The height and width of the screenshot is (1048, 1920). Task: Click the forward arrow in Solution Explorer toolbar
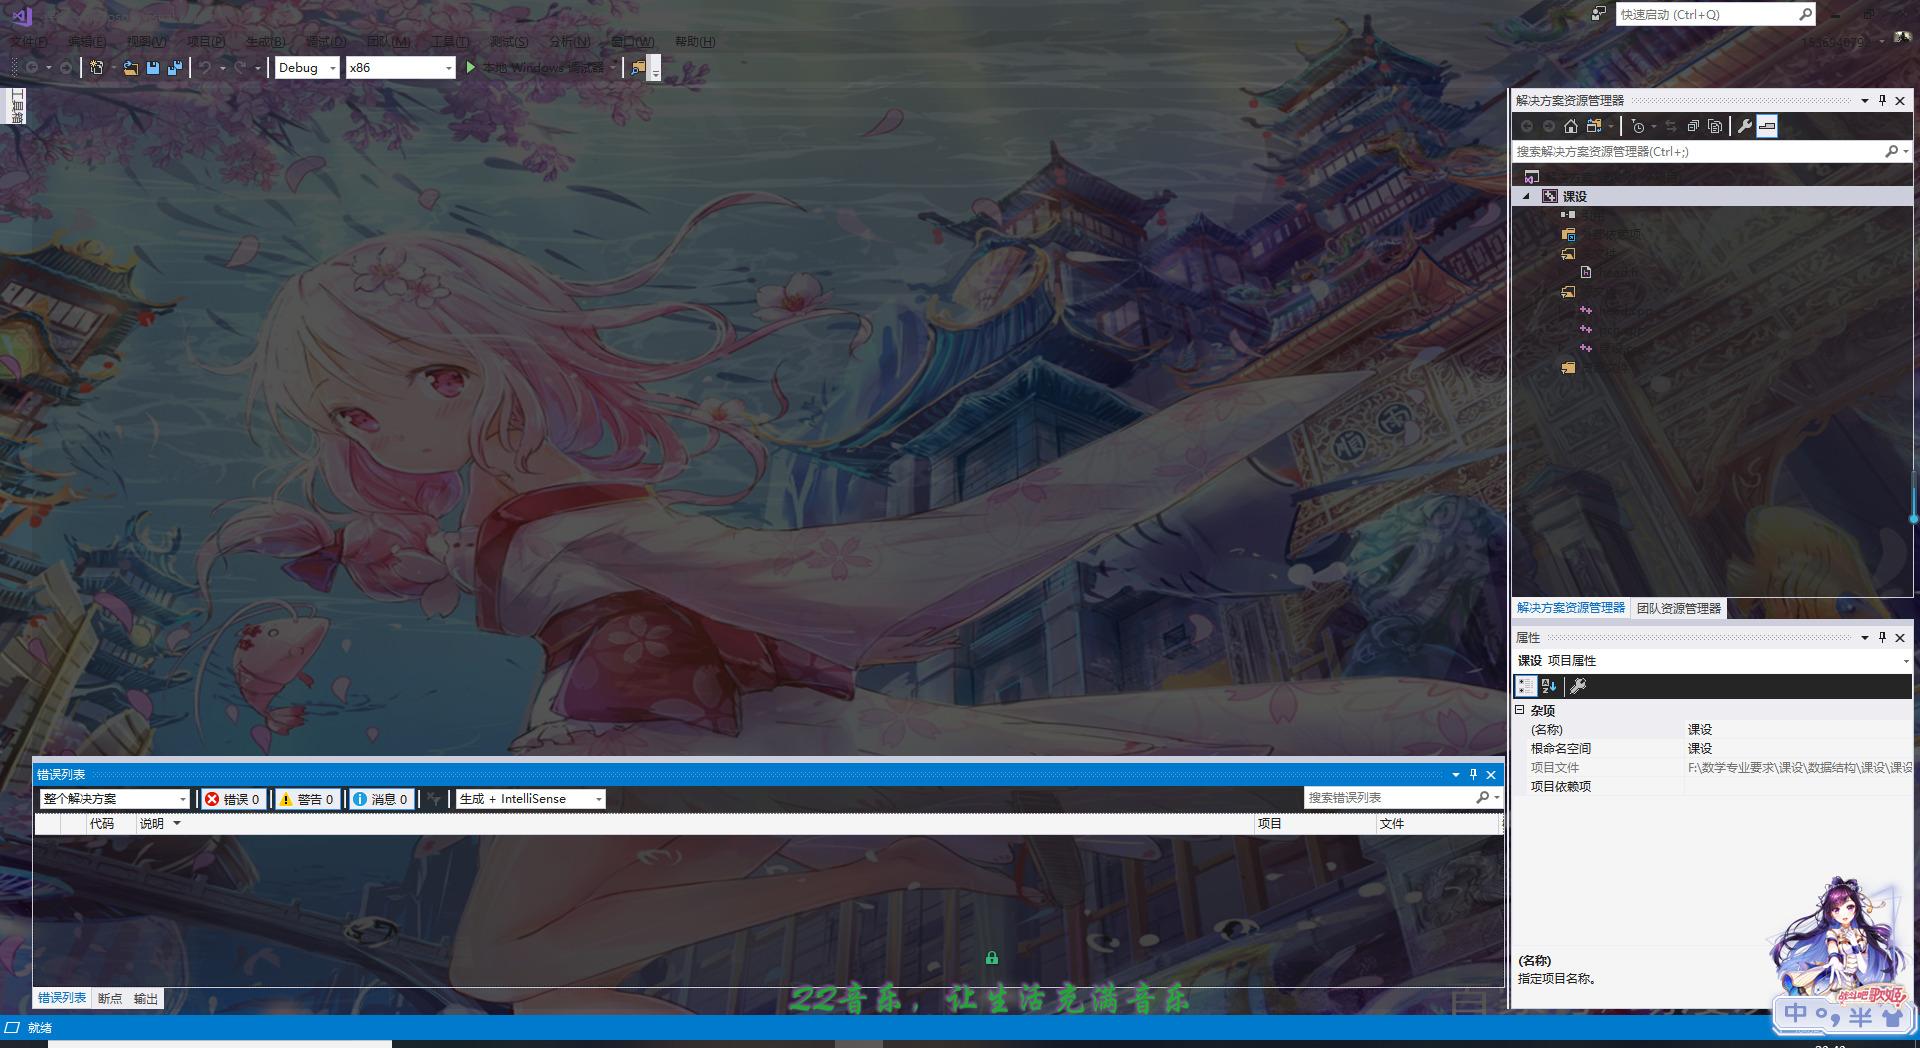point(1549,126)
